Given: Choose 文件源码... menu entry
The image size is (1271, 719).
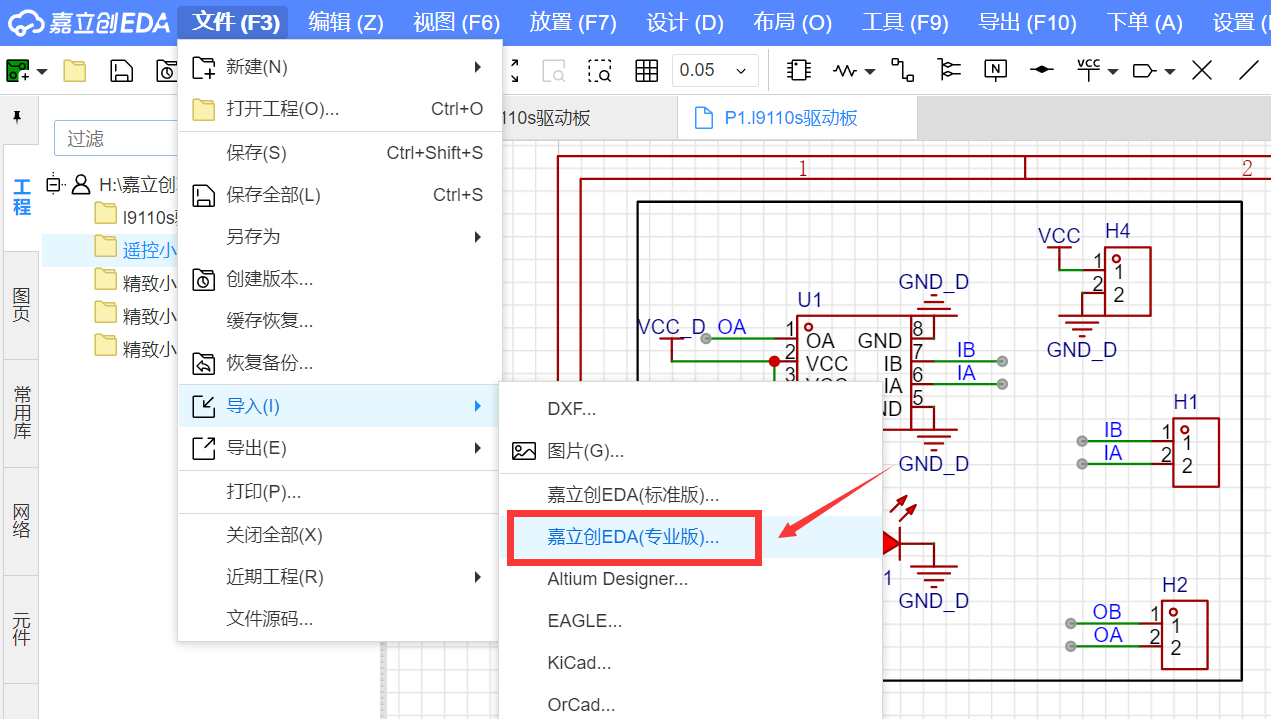Looking at the screenshot, I should 339,619.
